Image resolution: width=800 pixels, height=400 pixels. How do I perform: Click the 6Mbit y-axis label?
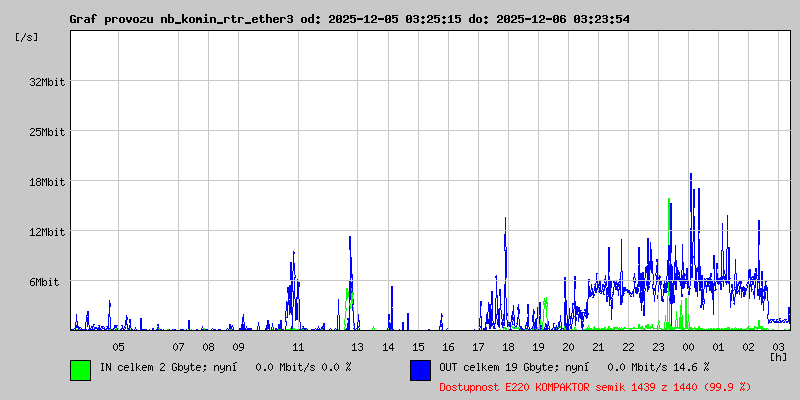[44, 282]
